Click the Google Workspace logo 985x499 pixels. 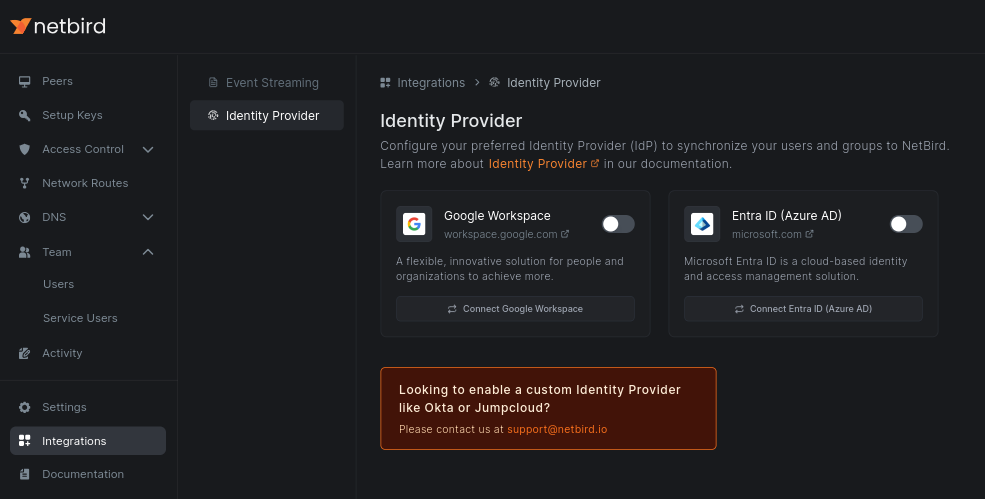click(x=414, y=224)
